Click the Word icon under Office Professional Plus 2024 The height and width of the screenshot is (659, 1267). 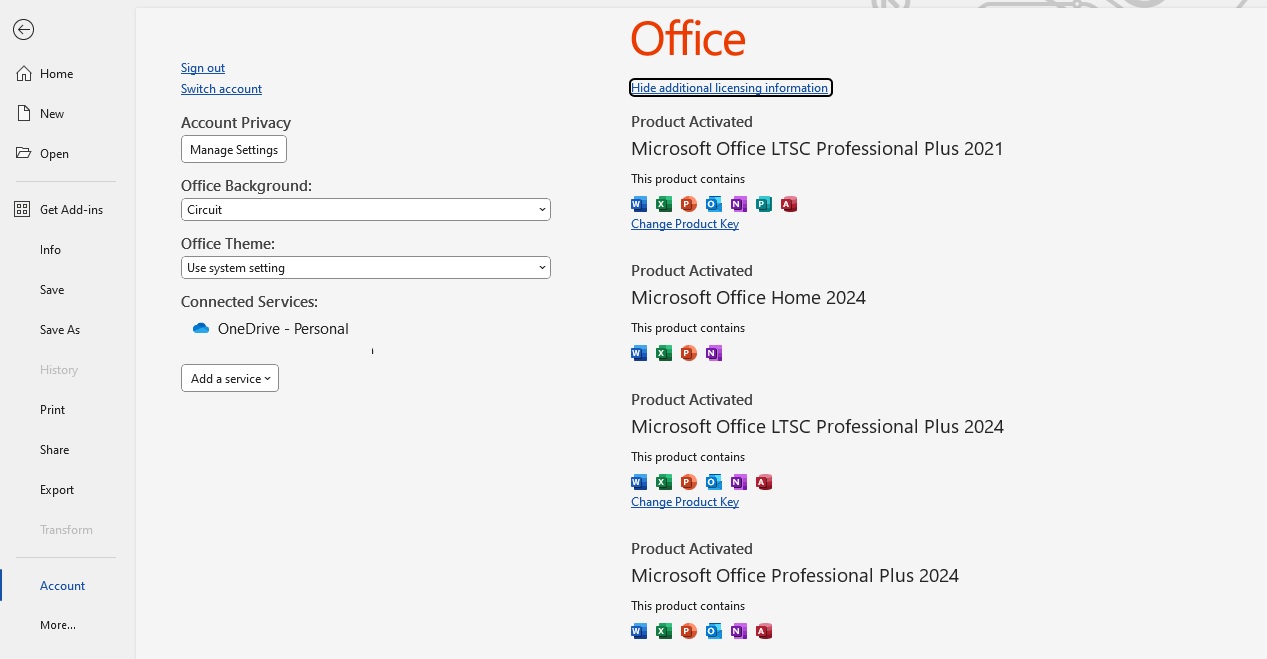[639, 631]
